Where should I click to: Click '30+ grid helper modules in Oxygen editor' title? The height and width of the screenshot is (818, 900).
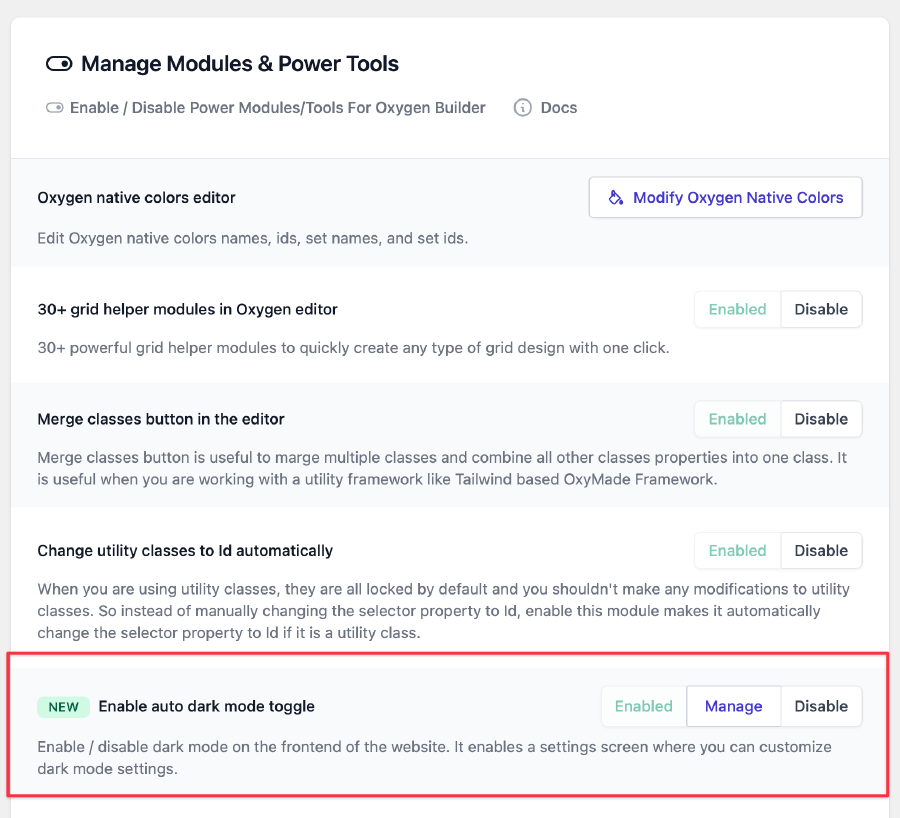point(188,309)
